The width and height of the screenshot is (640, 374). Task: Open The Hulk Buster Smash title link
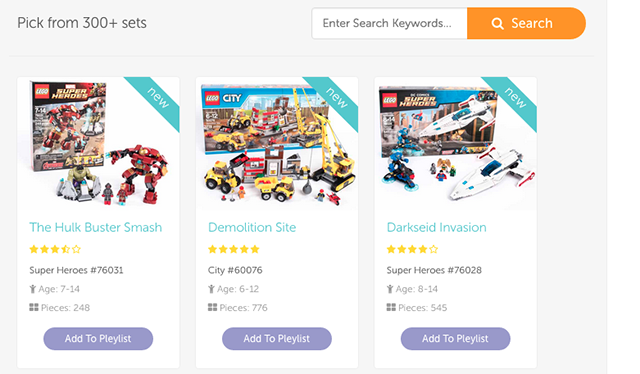pyautogui.click(x=96, y=227)
